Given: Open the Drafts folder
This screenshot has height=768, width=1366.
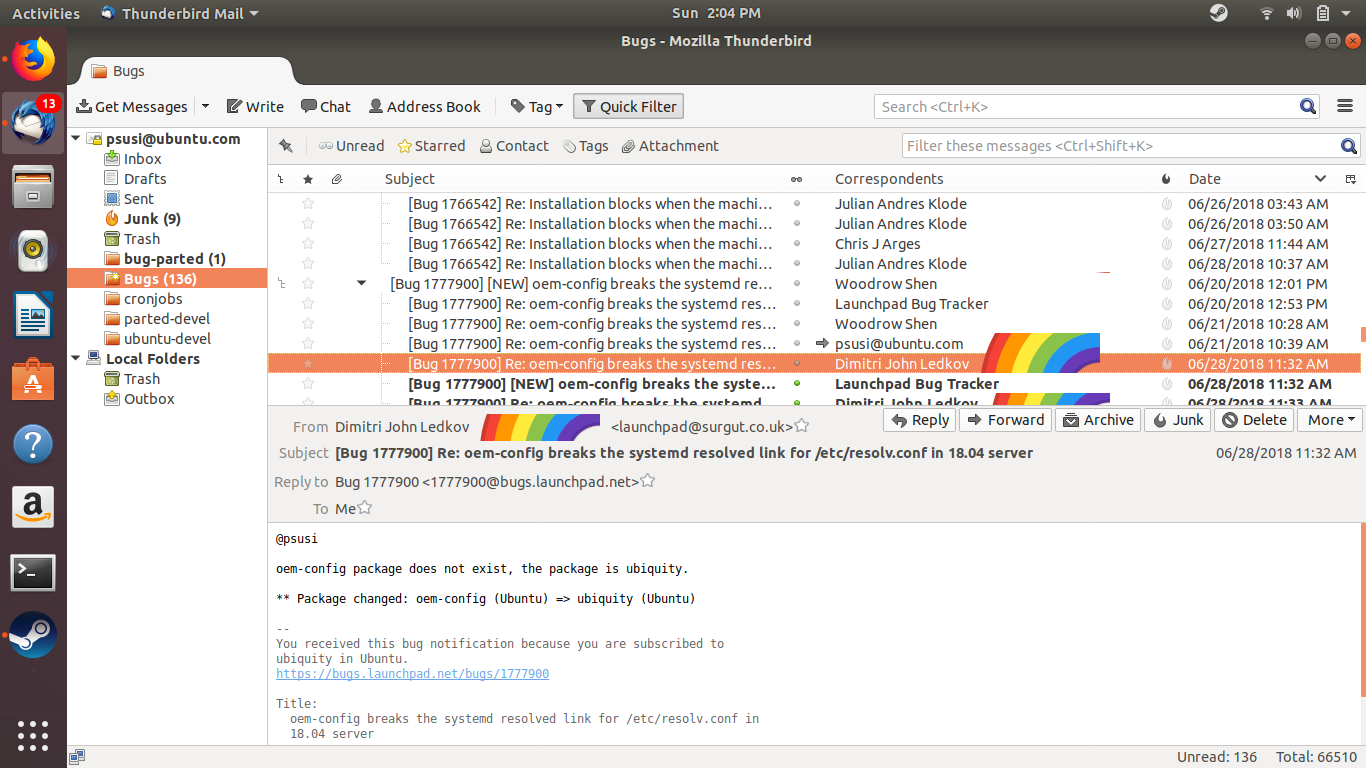Looking at the screenshot, I should (145, 179).
